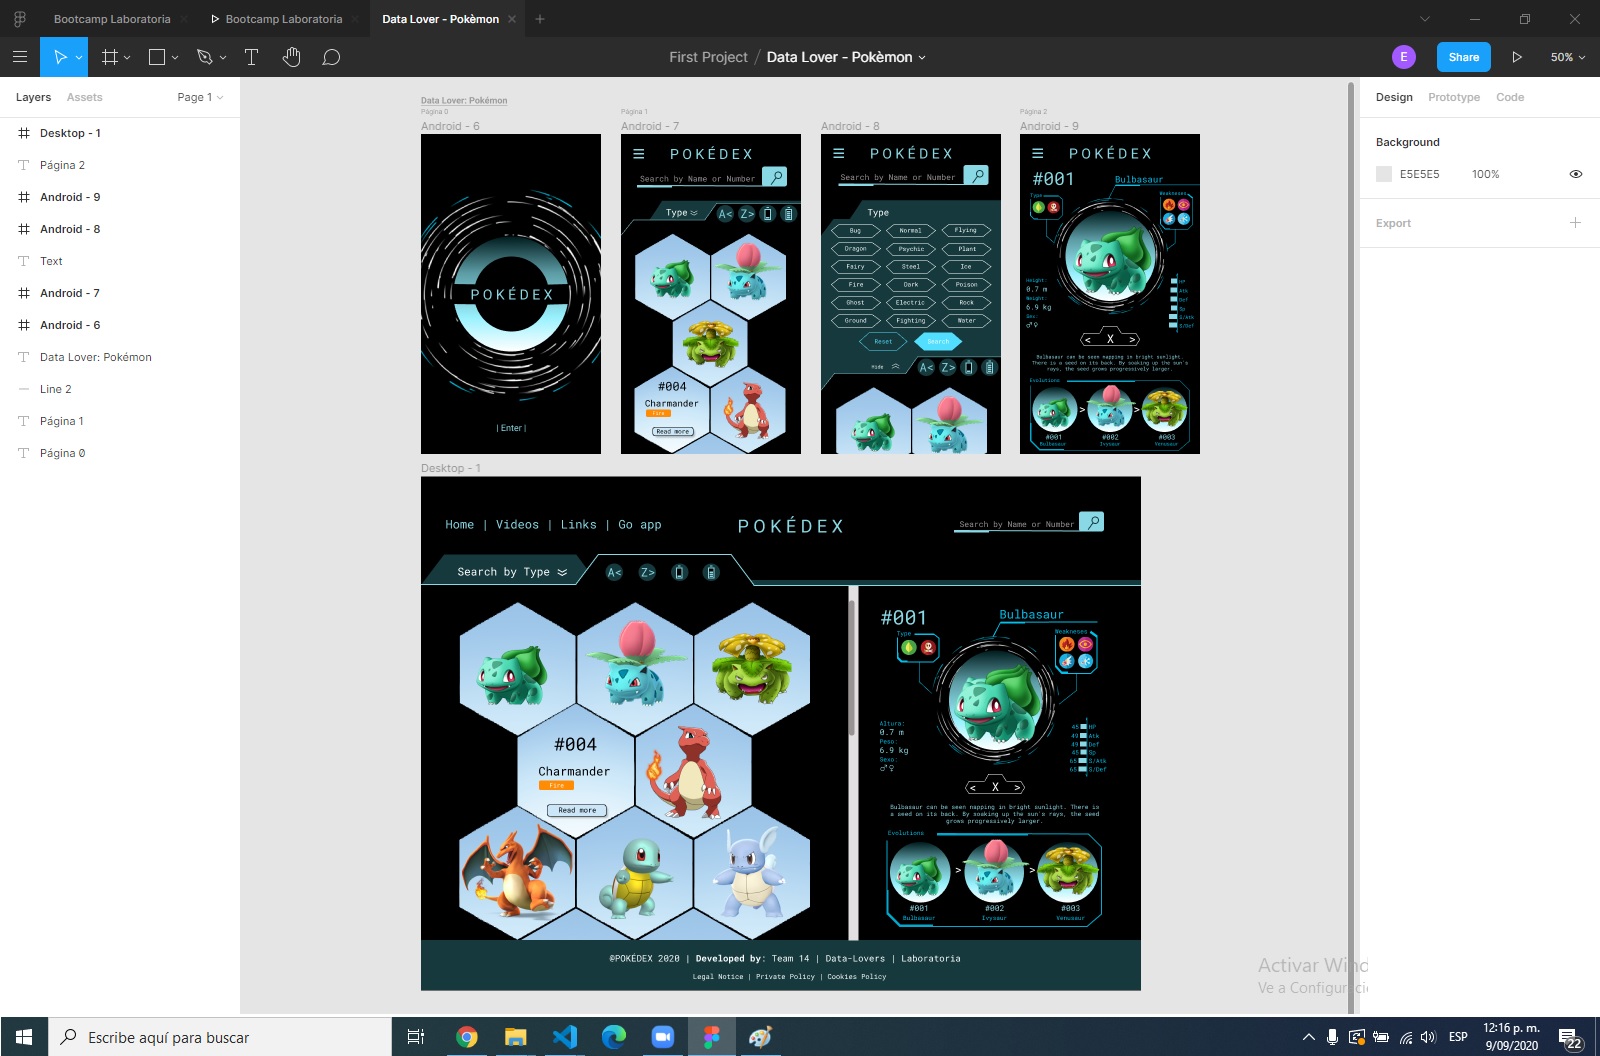Open the tab list chevron in title bar
The height and width of the screenshot is (1056, 1600).
1425,19
